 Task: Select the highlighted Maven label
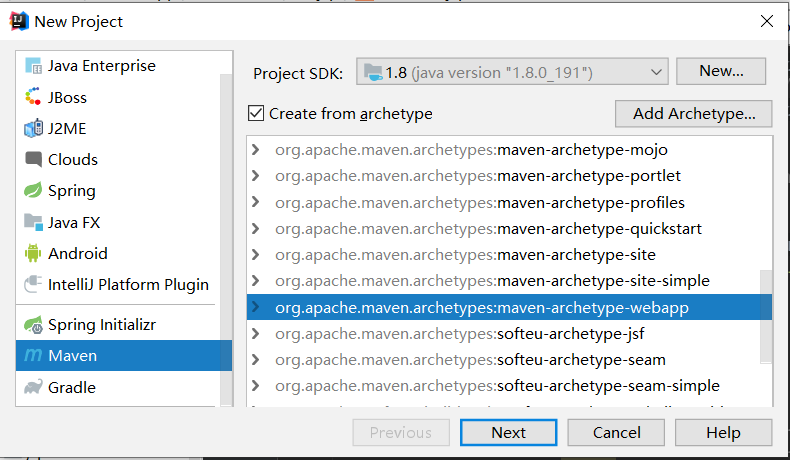pyautogui.click(x=72, y=356)
